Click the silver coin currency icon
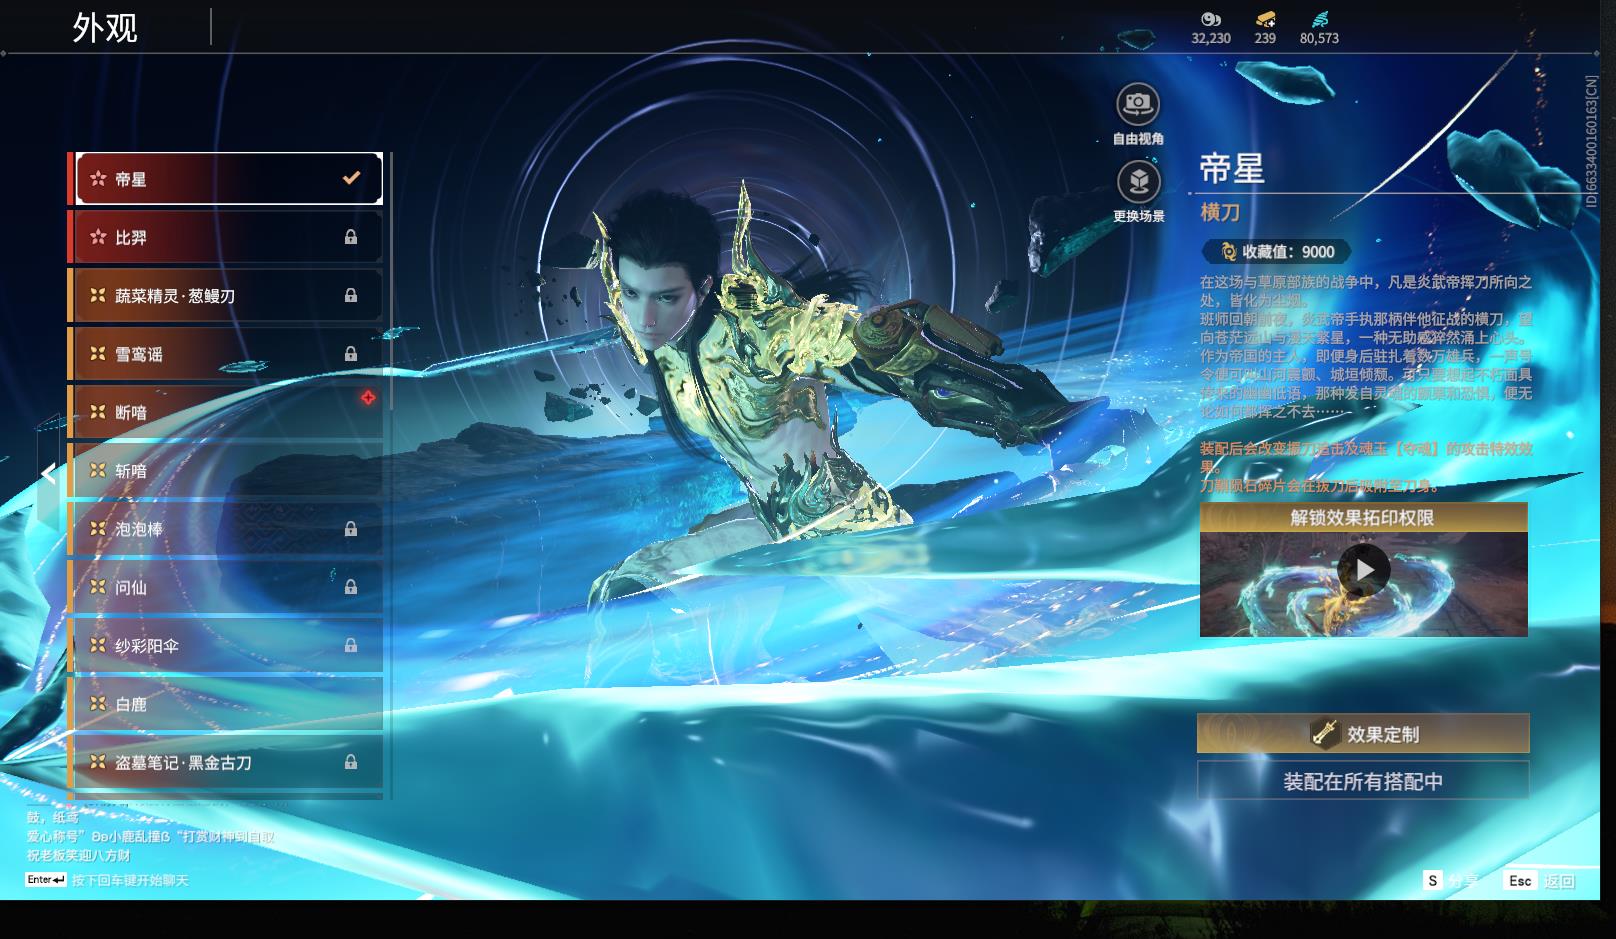The height and width of the screenshot is (939, 1616). (1210, 19)
